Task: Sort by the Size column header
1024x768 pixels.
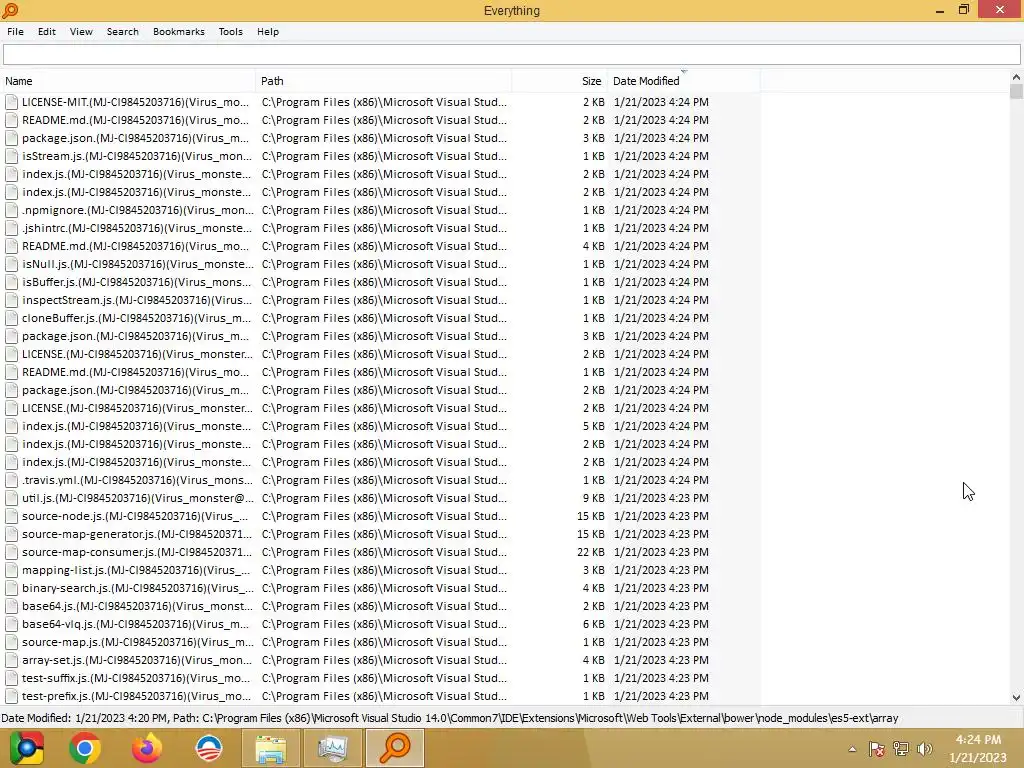Action: tap(560, 81)
